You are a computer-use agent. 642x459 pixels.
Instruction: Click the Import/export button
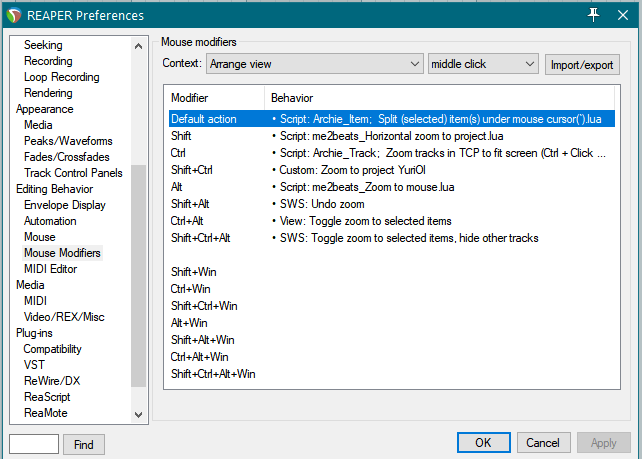pyautogui.click(x=583, y=64)
